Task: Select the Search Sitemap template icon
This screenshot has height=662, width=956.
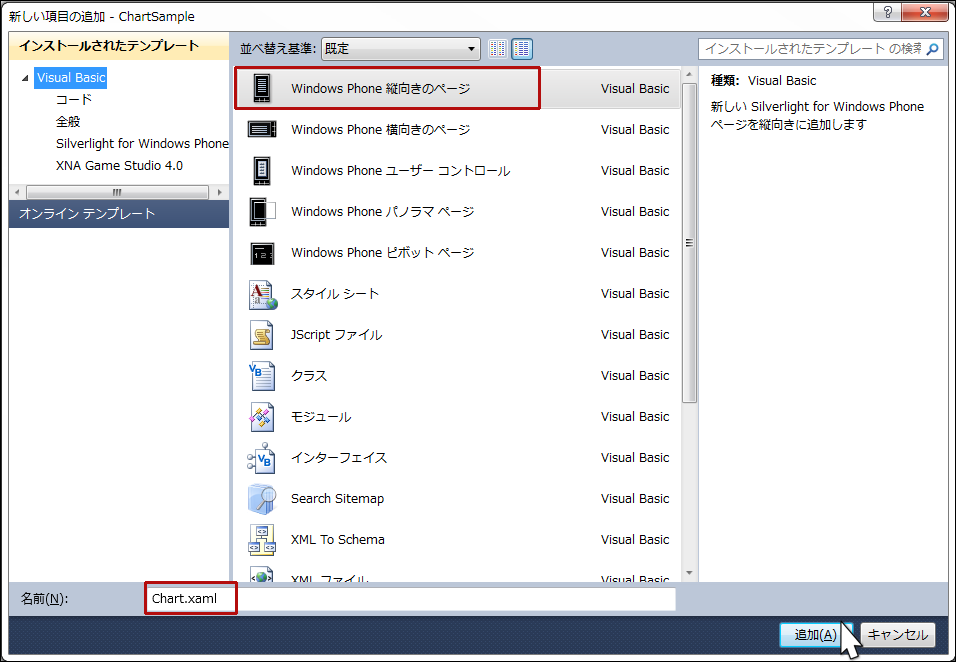Action: [262, 499]
